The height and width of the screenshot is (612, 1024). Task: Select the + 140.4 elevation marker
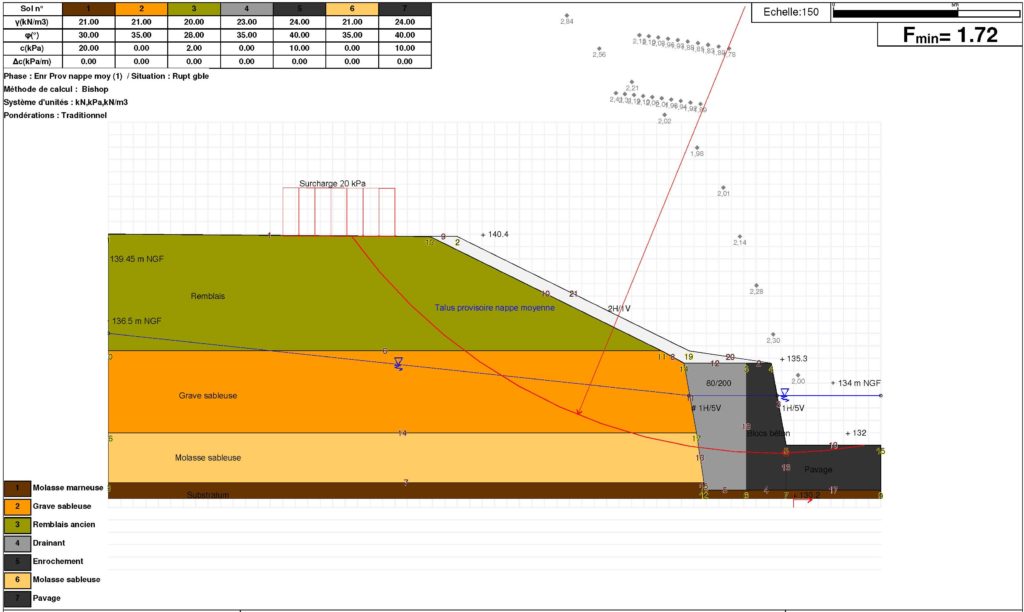[x=494, y=234]
